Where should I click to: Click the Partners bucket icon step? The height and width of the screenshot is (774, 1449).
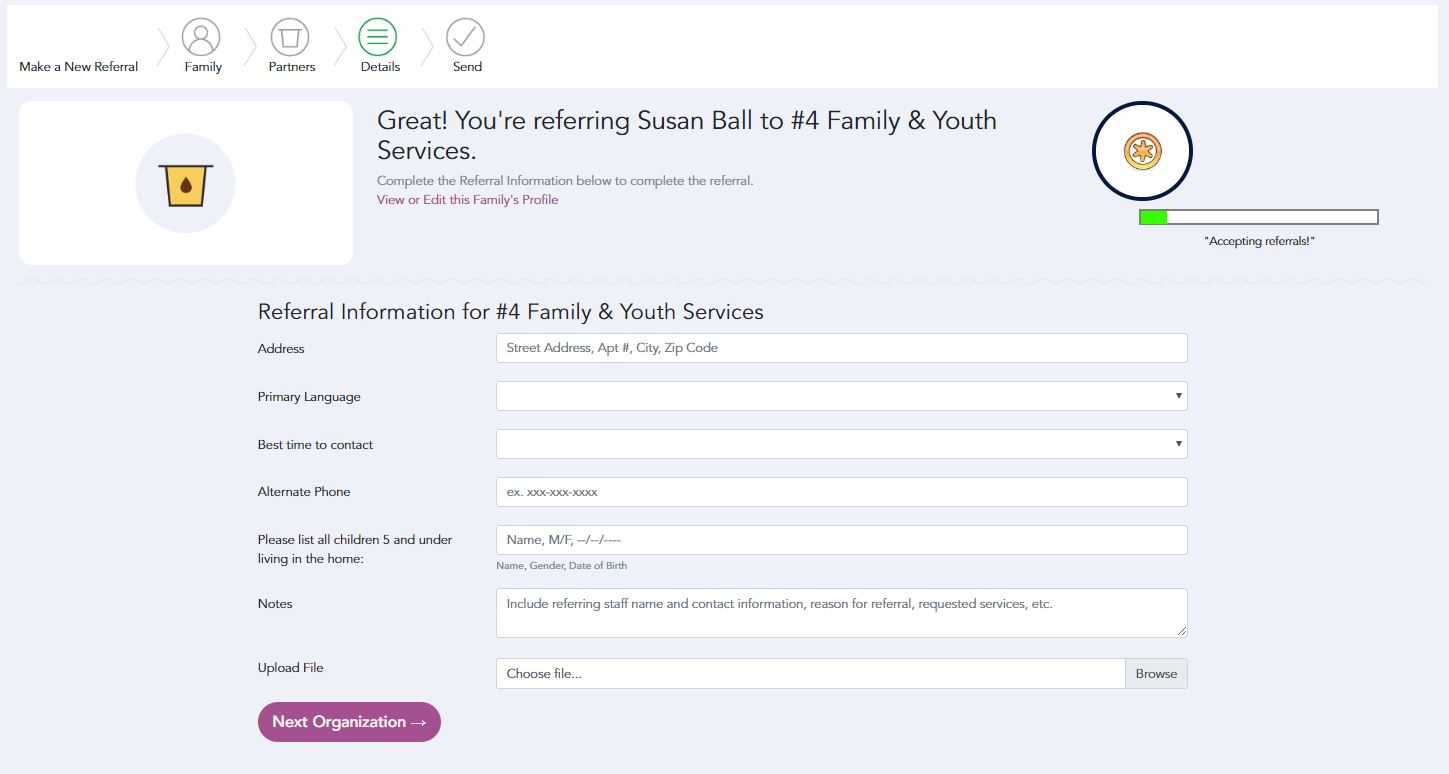290,38
